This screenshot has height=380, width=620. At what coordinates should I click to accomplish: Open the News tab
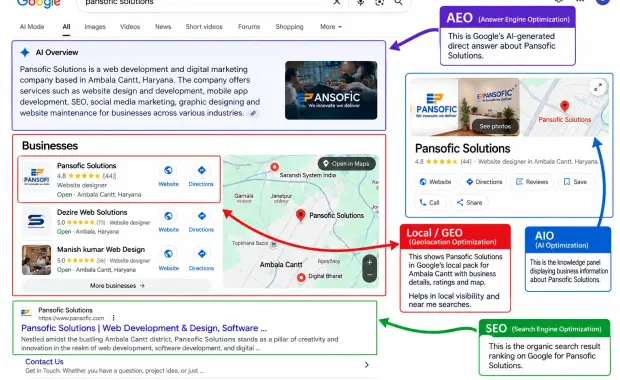(163, 27)
